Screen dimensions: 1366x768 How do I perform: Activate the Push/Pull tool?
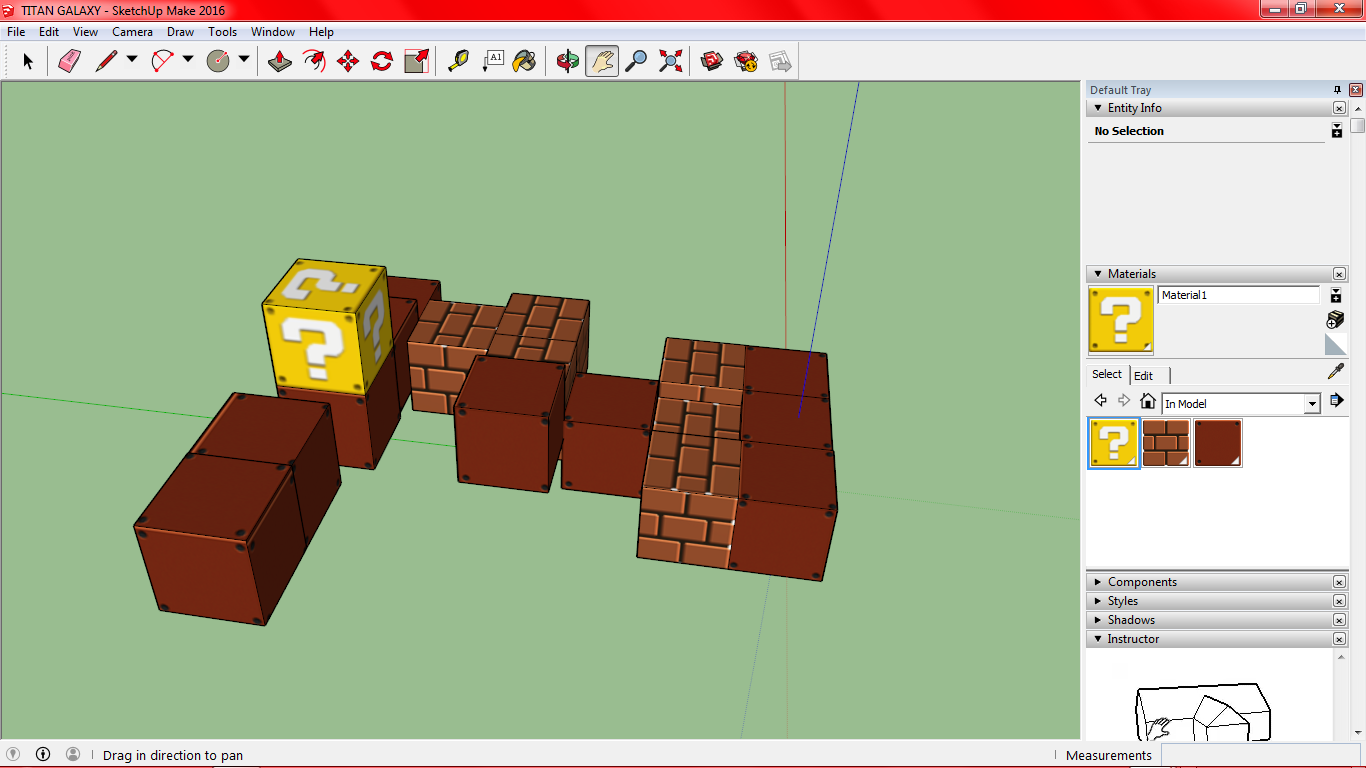coord(280,62)
